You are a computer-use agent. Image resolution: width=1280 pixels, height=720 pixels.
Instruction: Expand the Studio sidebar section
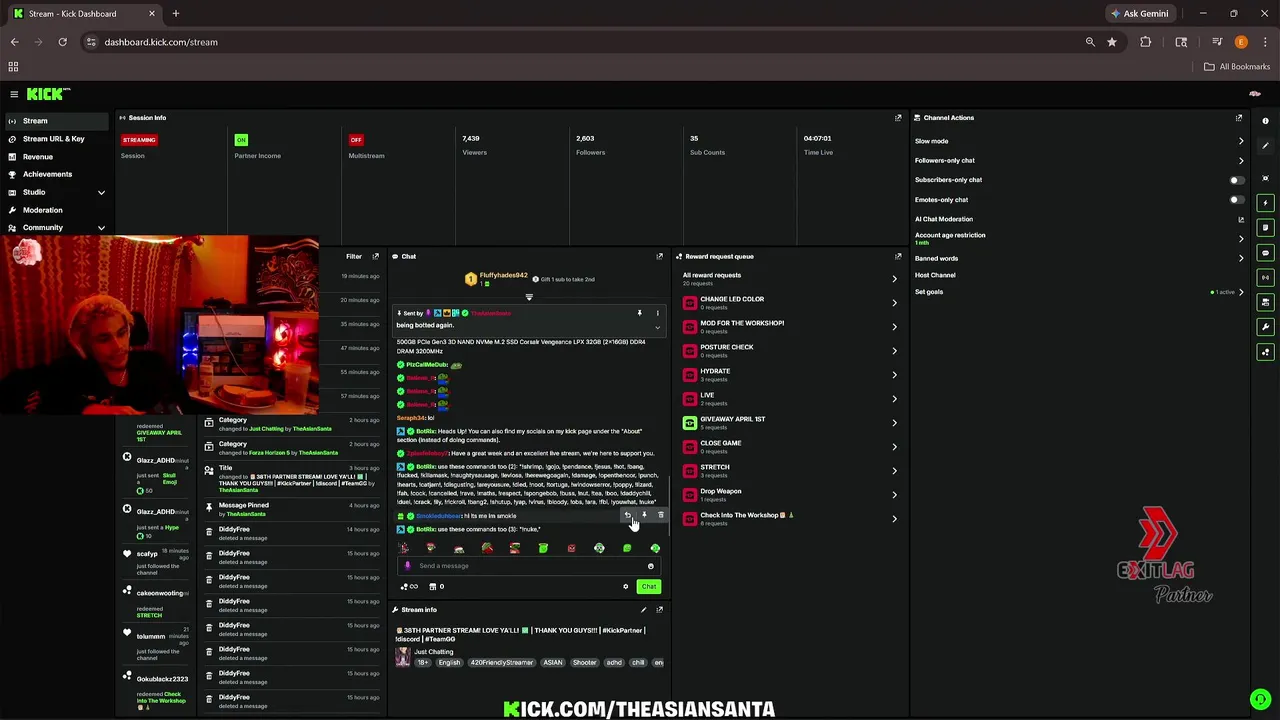(101, 192)
